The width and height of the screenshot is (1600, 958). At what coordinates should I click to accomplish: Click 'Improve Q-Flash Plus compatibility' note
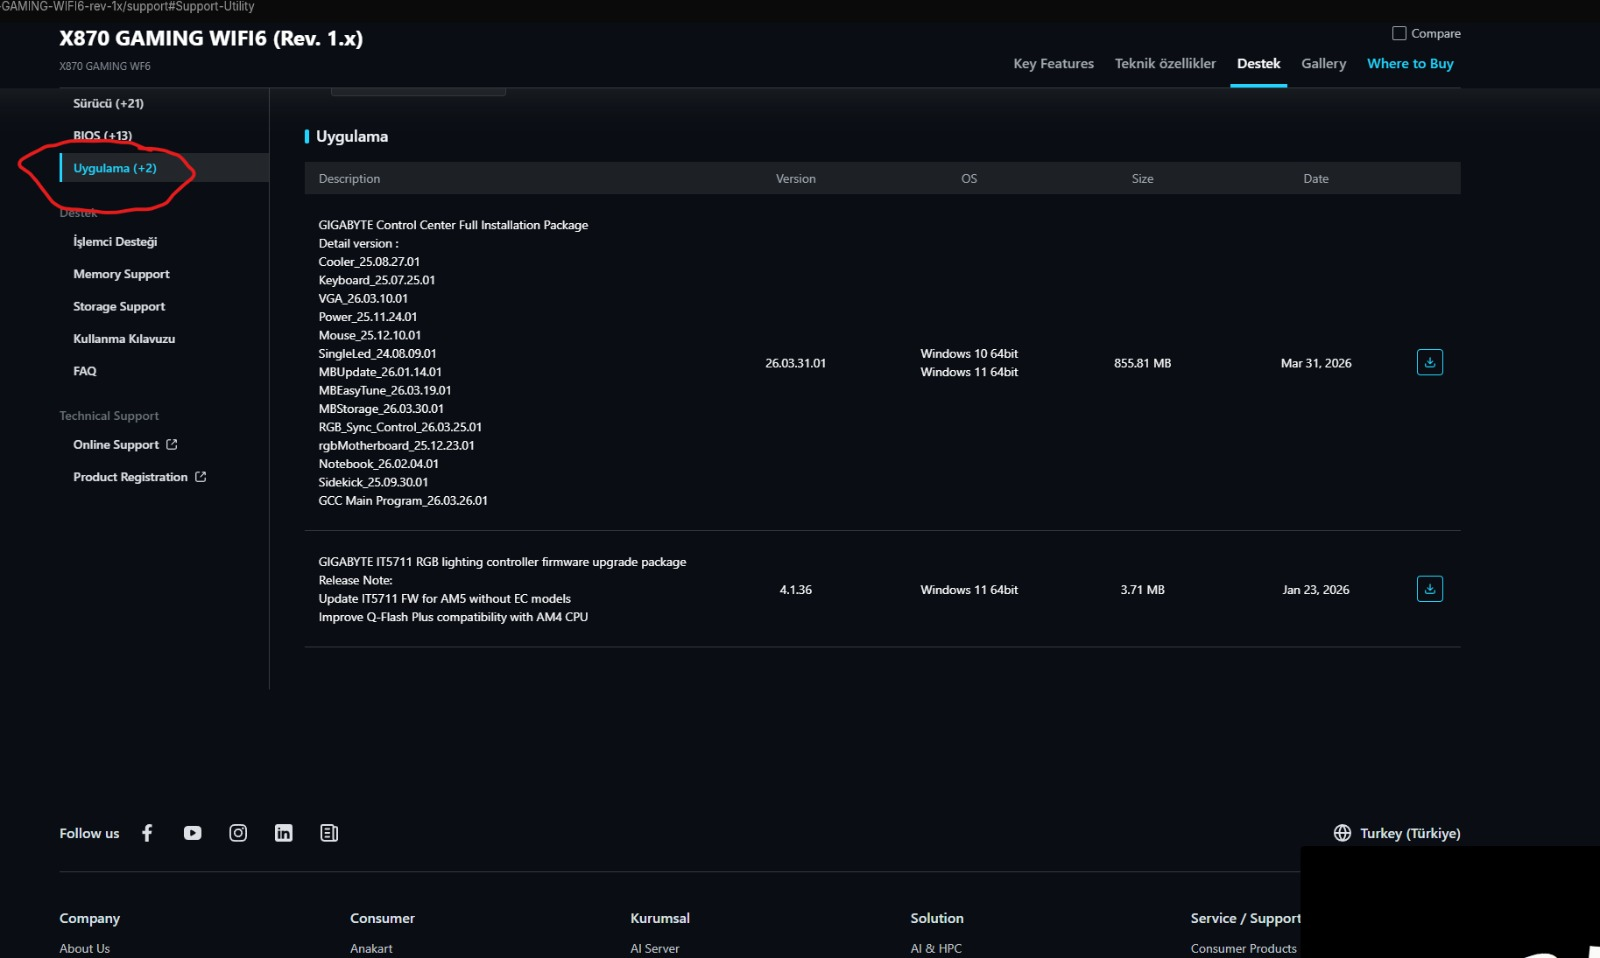tap(453, 617)
